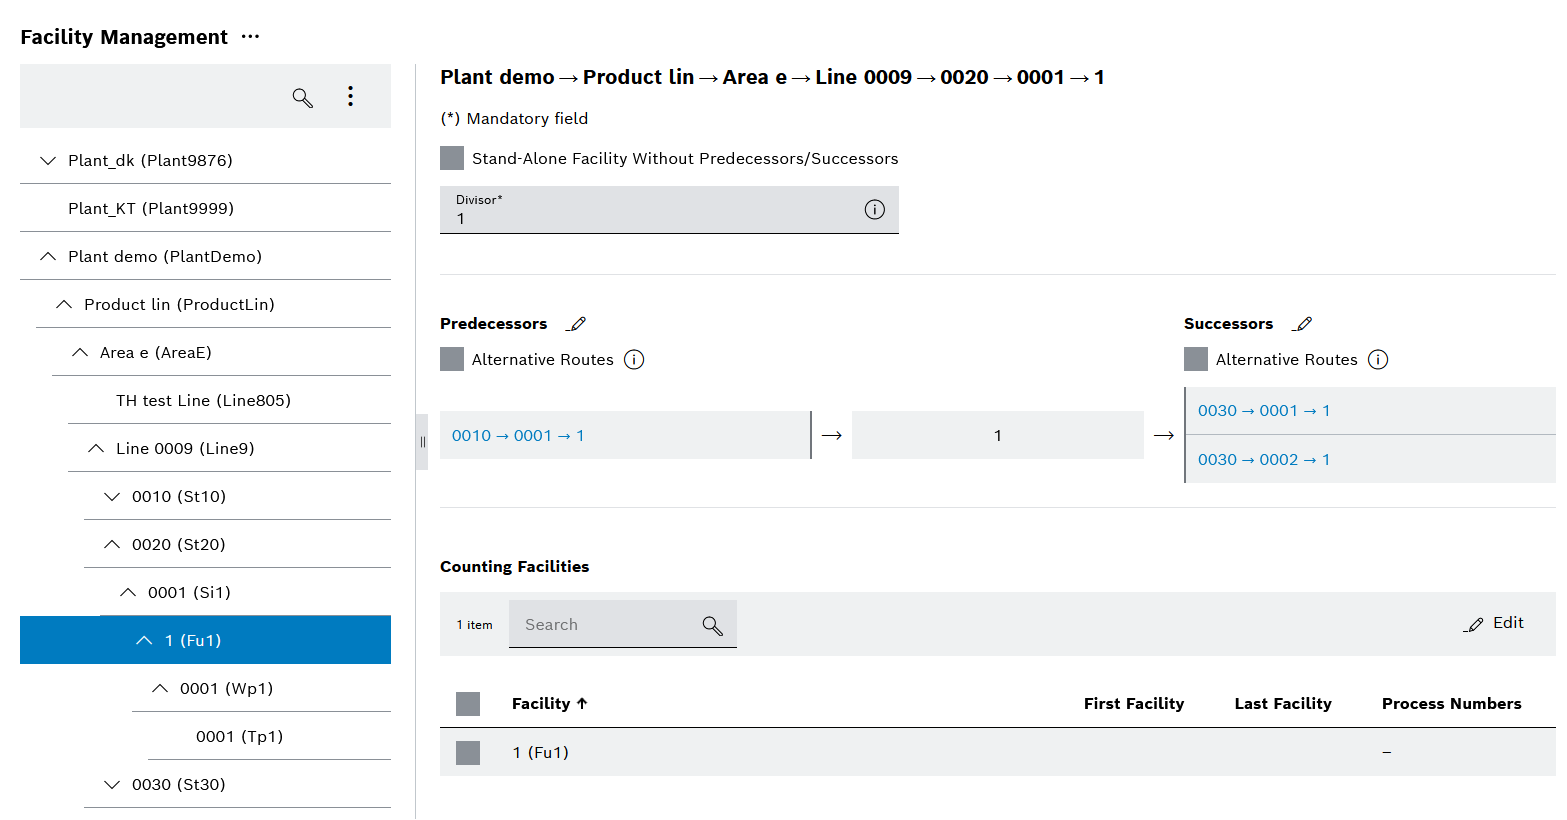
Task: Open the Divisor info tooltip
Action: pos(874,209)
